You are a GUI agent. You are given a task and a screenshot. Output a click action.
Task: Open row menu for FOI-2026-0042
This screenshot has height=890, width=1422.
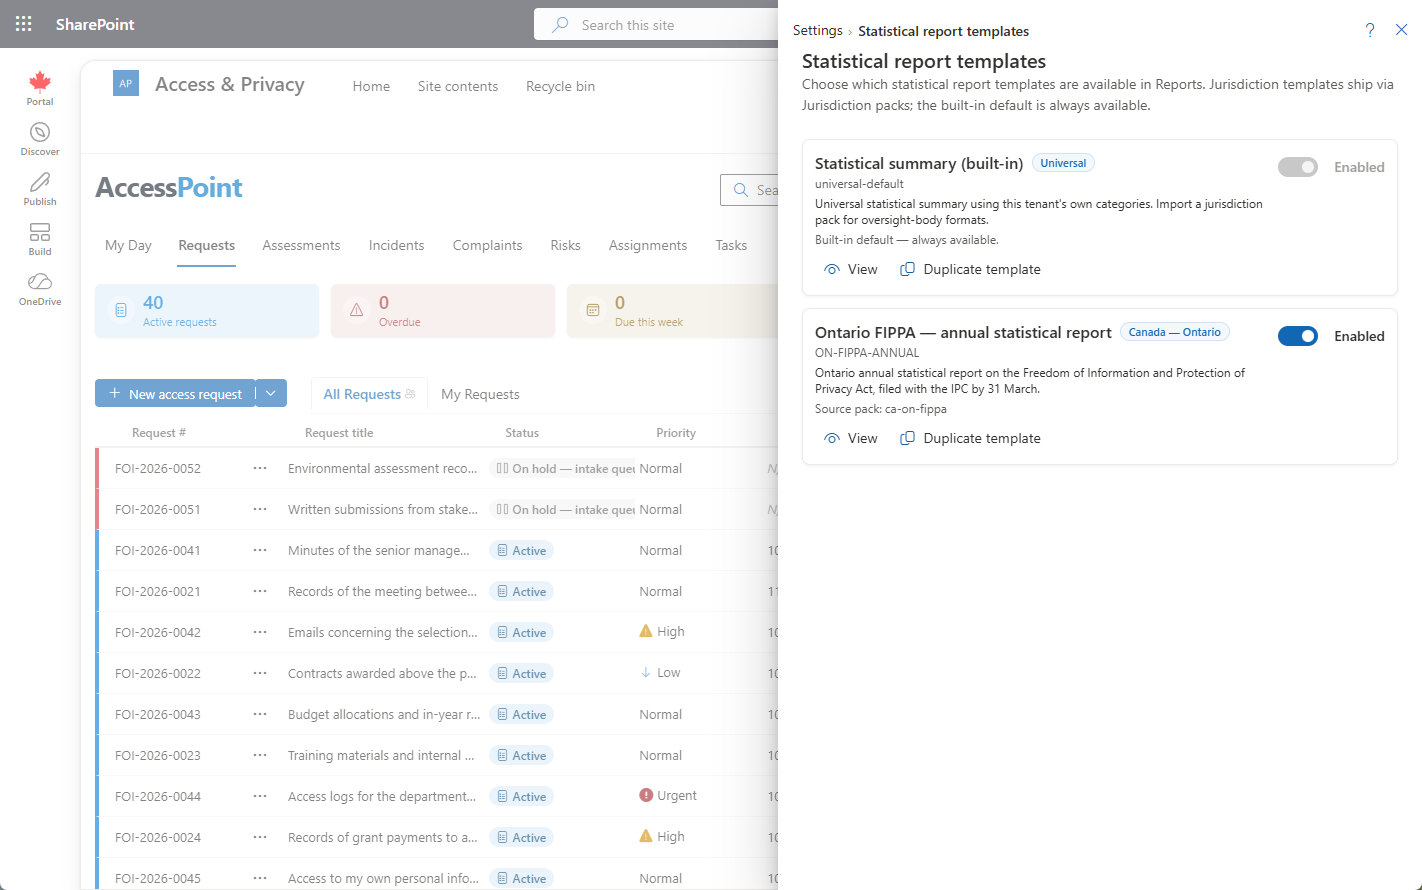point(260,632)
